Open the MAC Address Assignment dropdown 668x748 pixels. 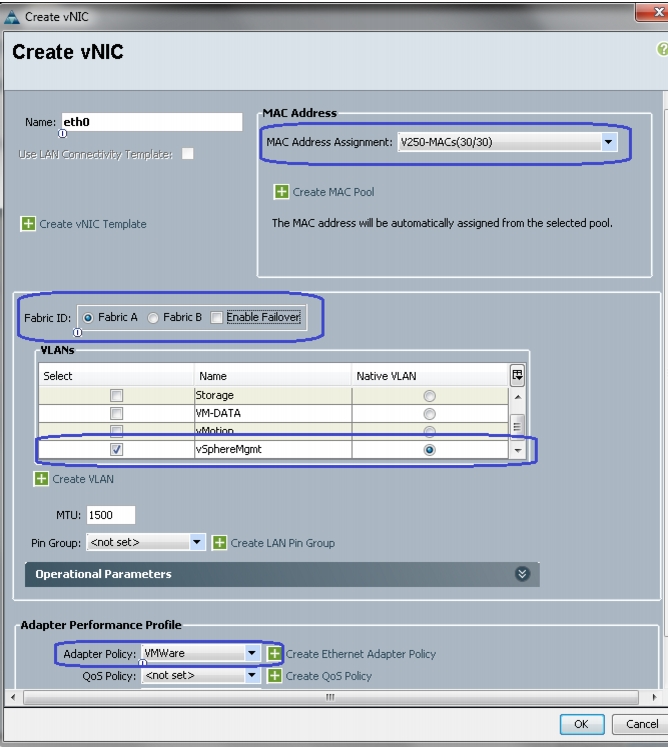(608, 142)
